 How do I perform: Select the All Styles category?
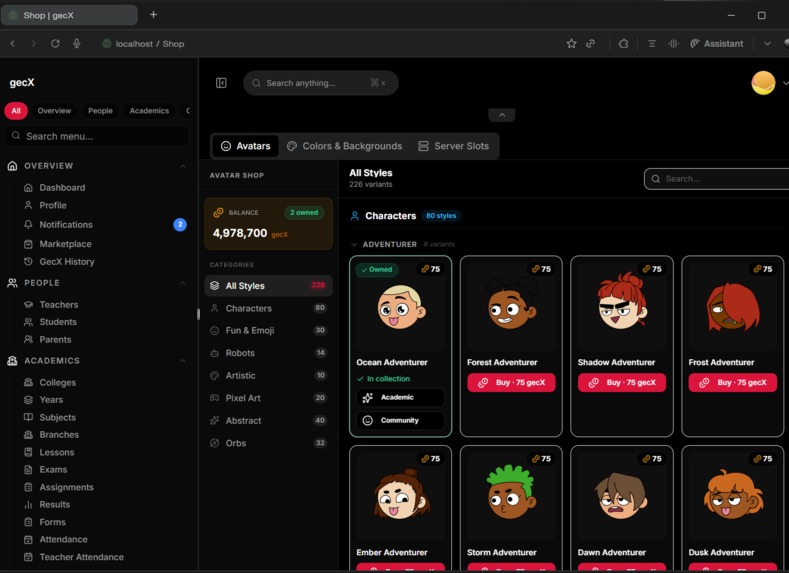268,286
